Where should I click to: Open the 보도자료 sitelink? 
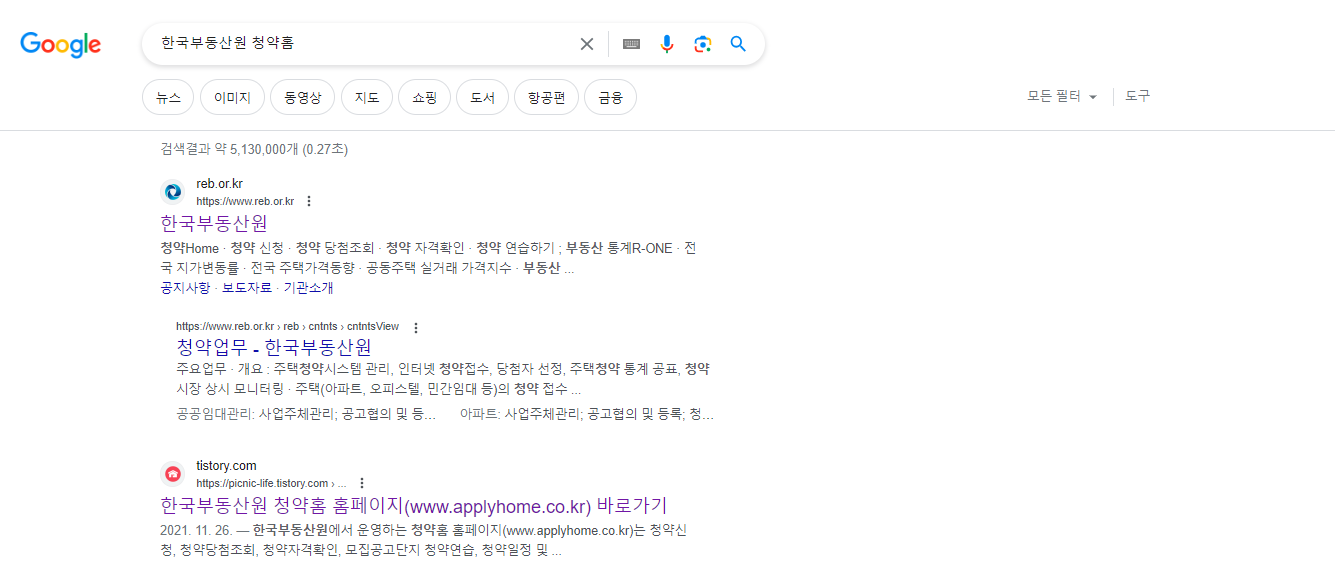(x=247, y=288)
